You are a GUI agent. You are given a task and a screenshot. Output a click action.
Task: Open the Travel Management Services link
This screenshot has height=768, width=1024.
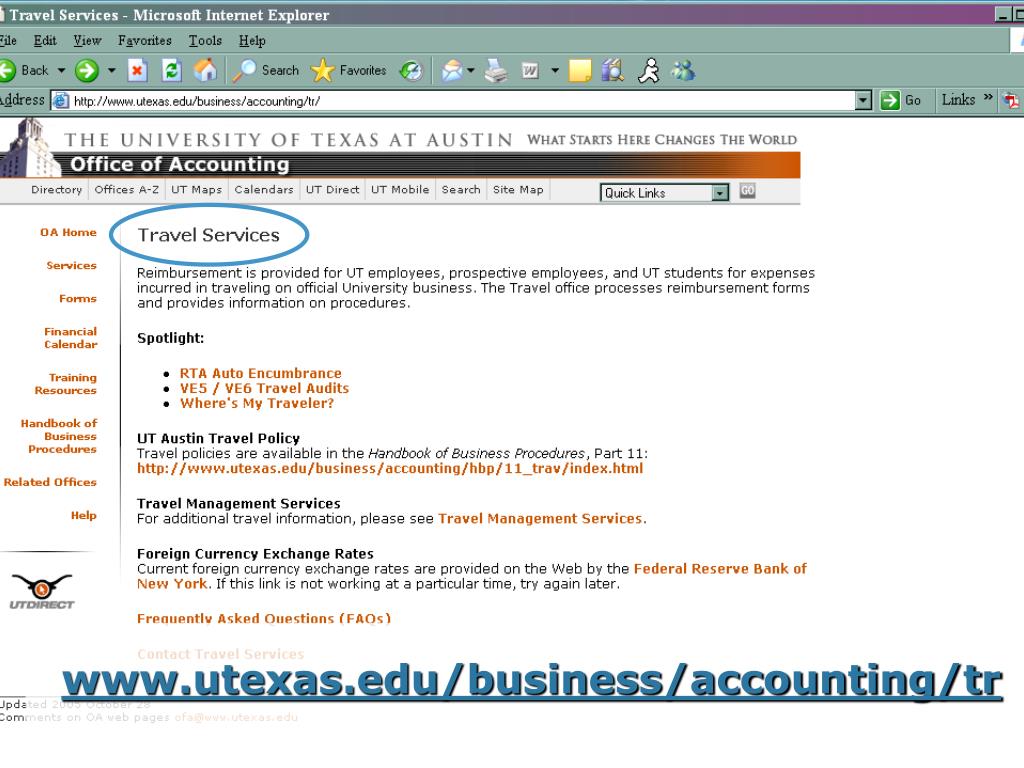coord(541,519)
